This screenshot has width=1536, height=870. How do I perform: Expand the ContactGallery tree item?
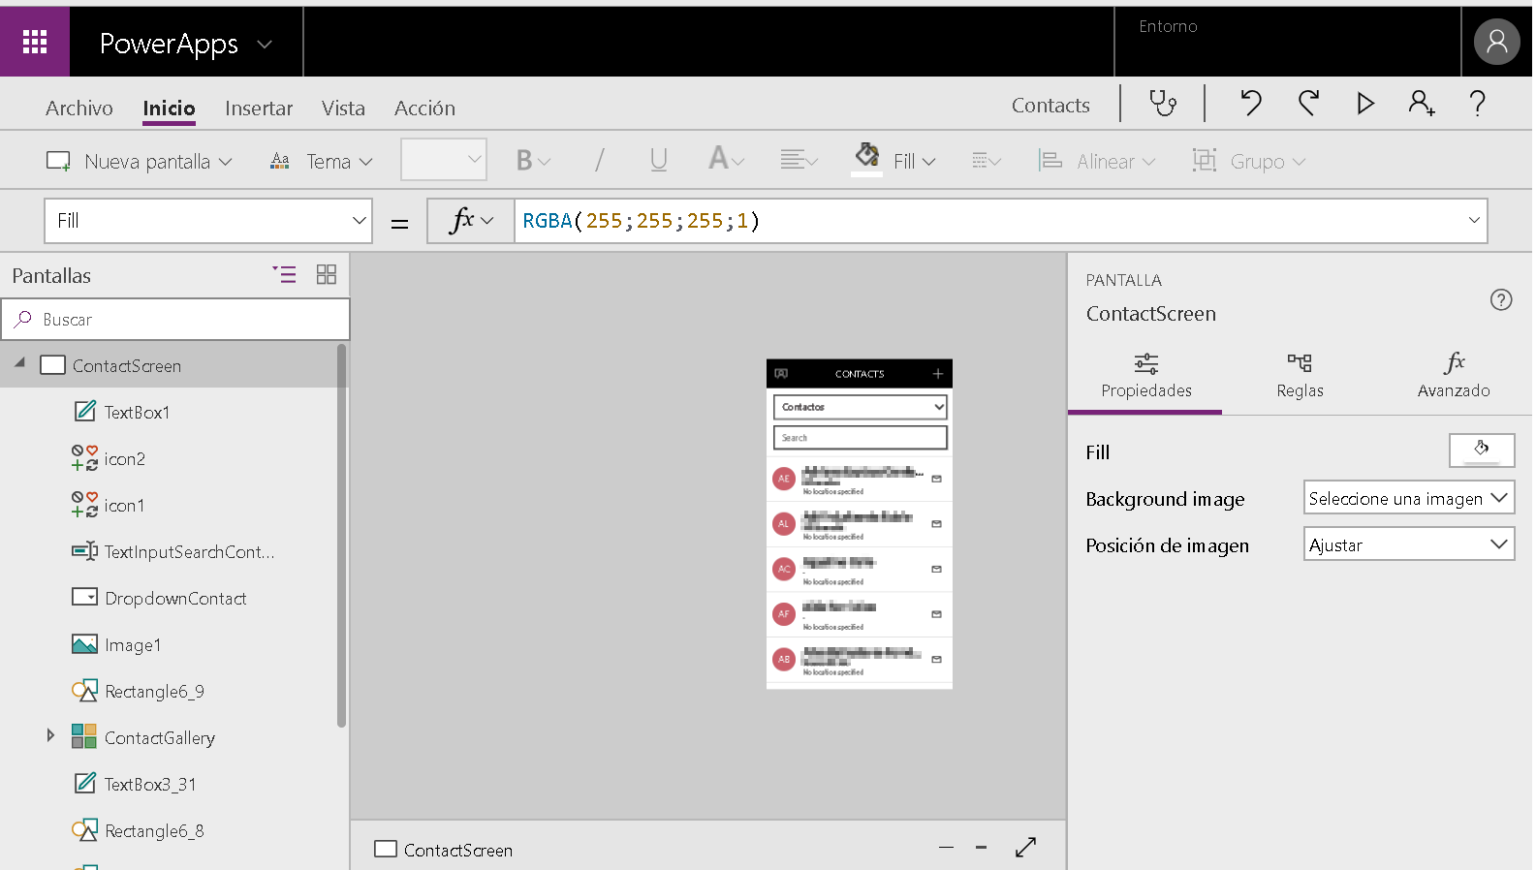(52, 737)
